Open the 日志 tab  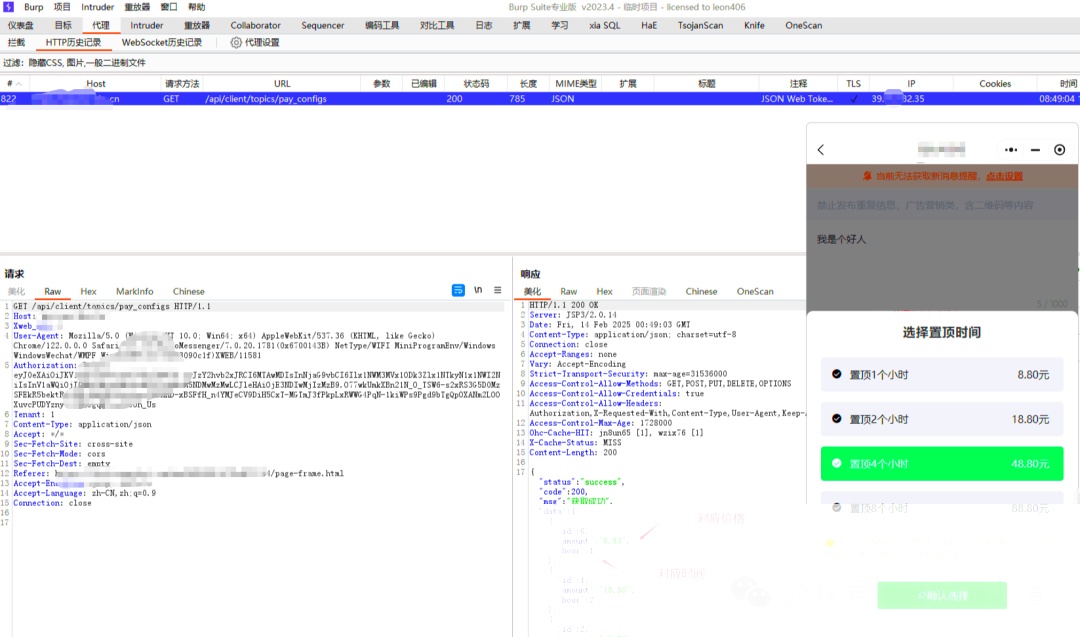(x=484, y=25)
